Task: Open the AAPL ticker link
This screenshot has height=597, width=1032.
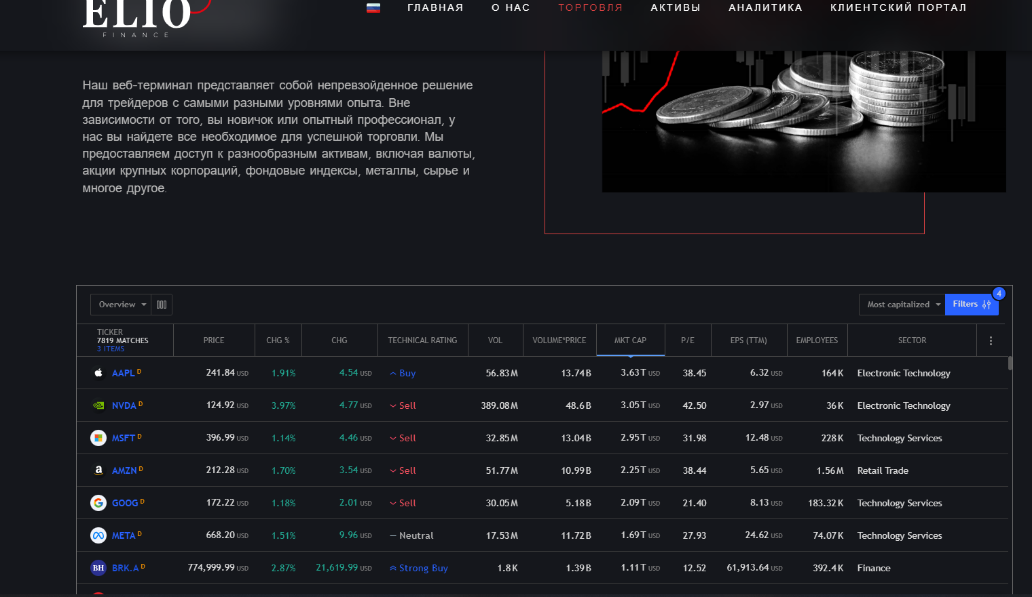Action: coord(123,373)
